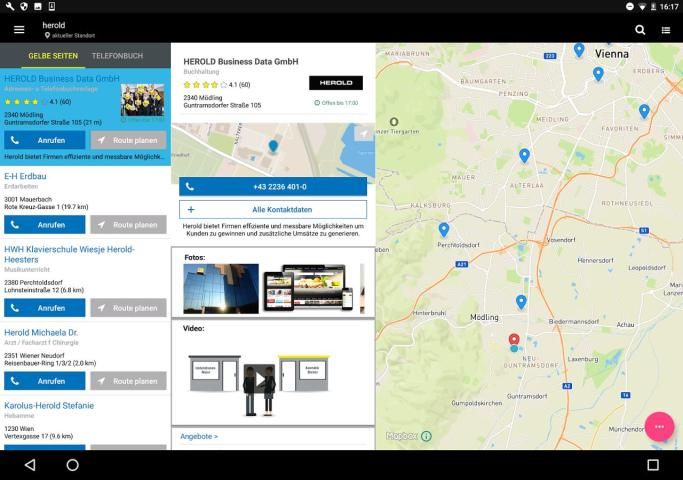Tap the blue map pin near Perchtoldsdorf

444,229
